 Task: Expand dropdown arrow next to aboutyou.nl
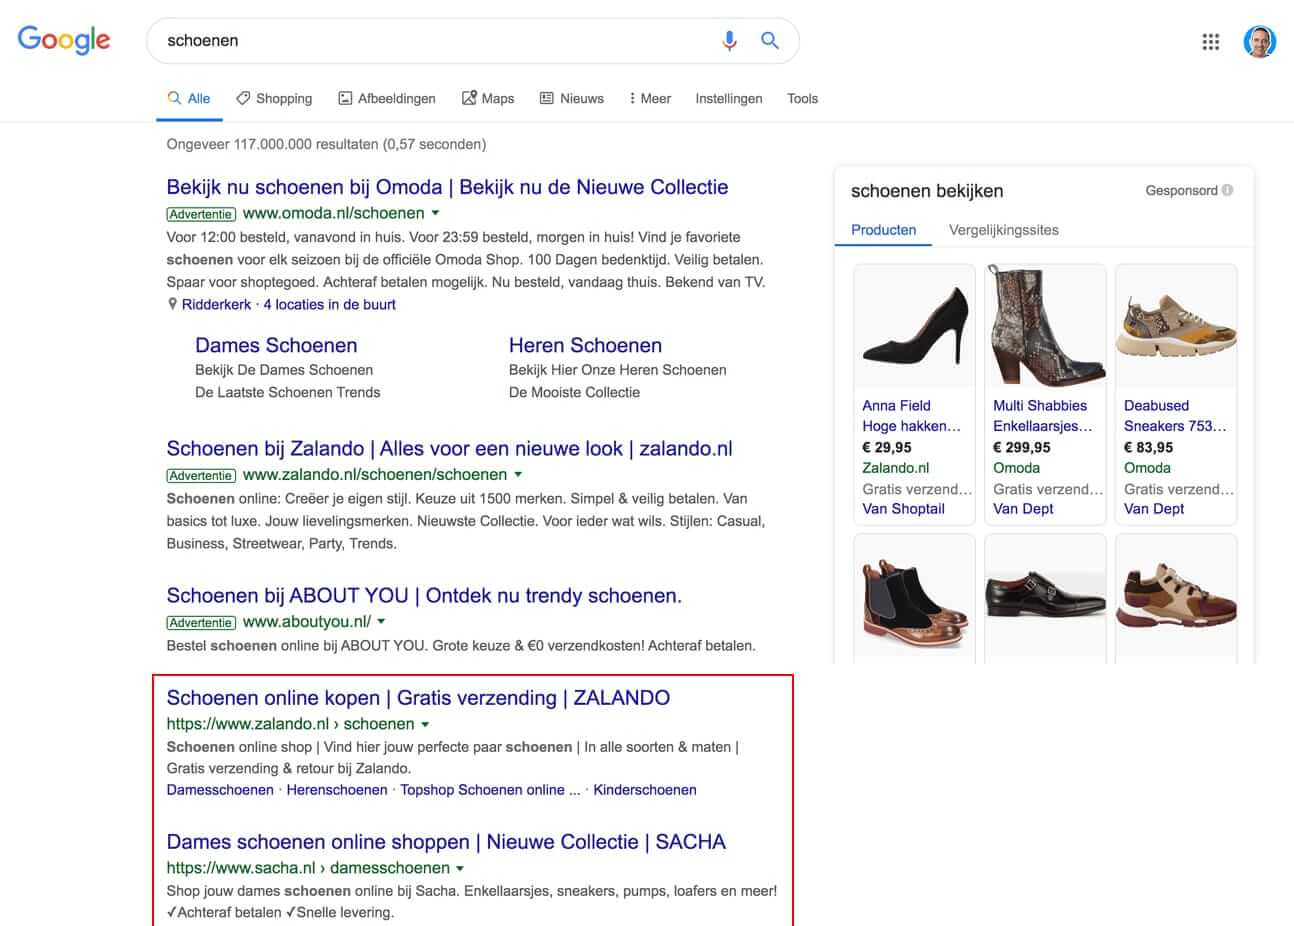coord(381,622)
